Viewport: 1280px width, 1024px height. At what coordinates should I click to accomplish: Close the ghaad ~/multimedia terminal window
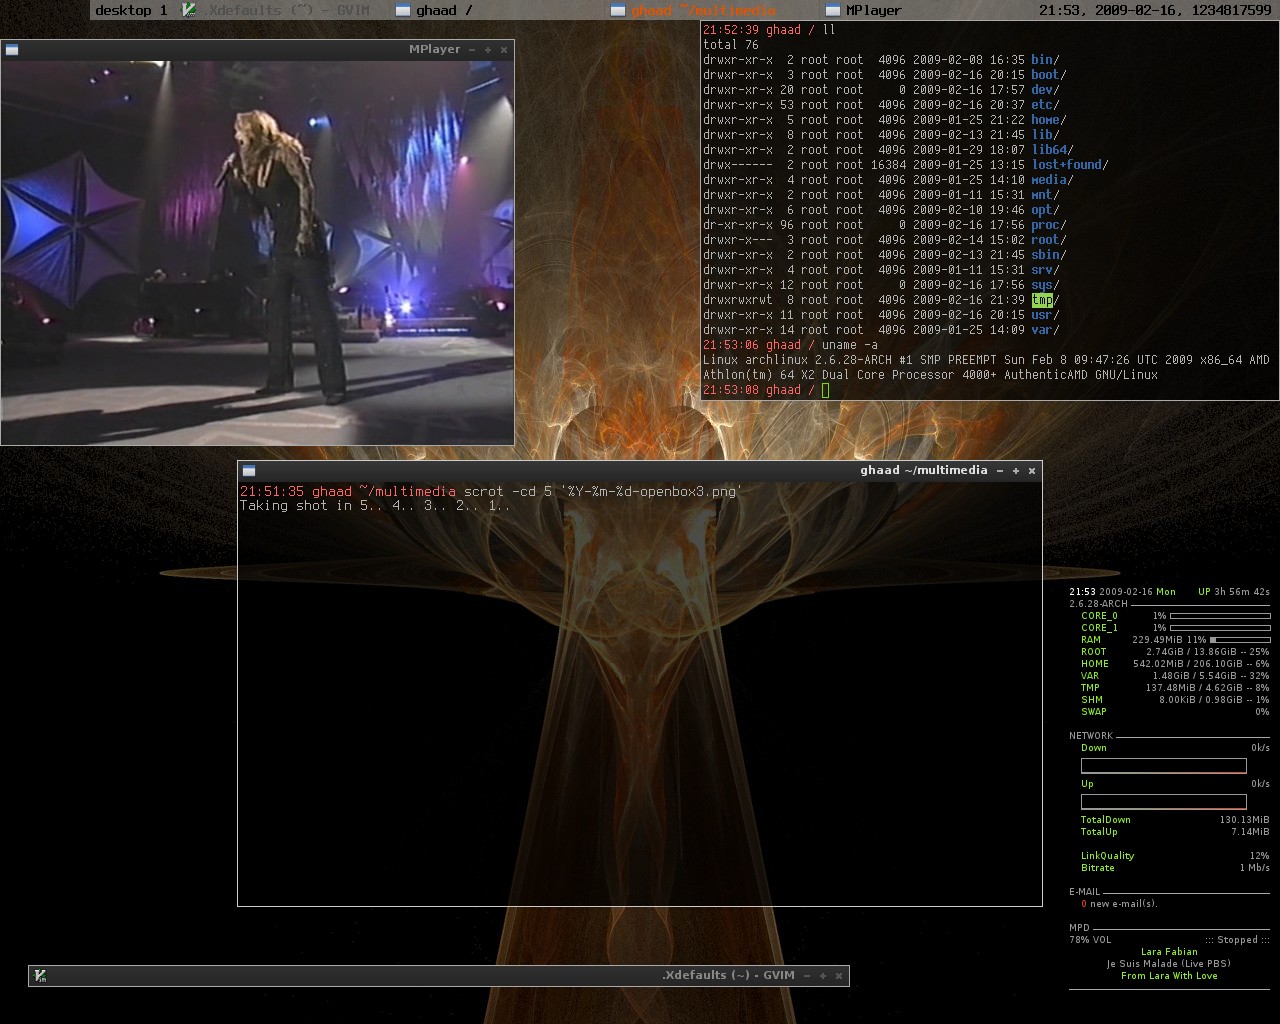[1032, 471]
